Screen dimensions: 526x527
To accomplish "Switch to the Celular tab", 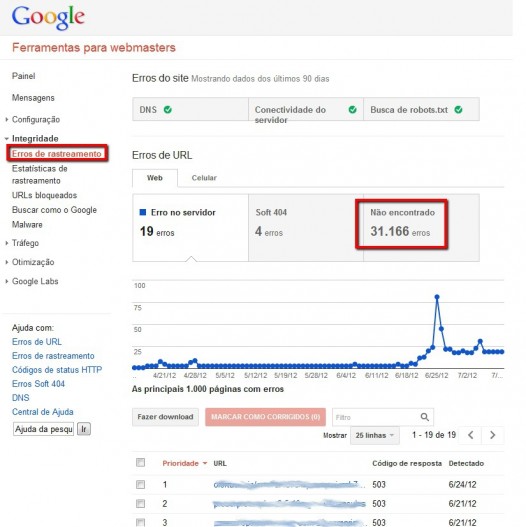I will click(x=204, y=178).
